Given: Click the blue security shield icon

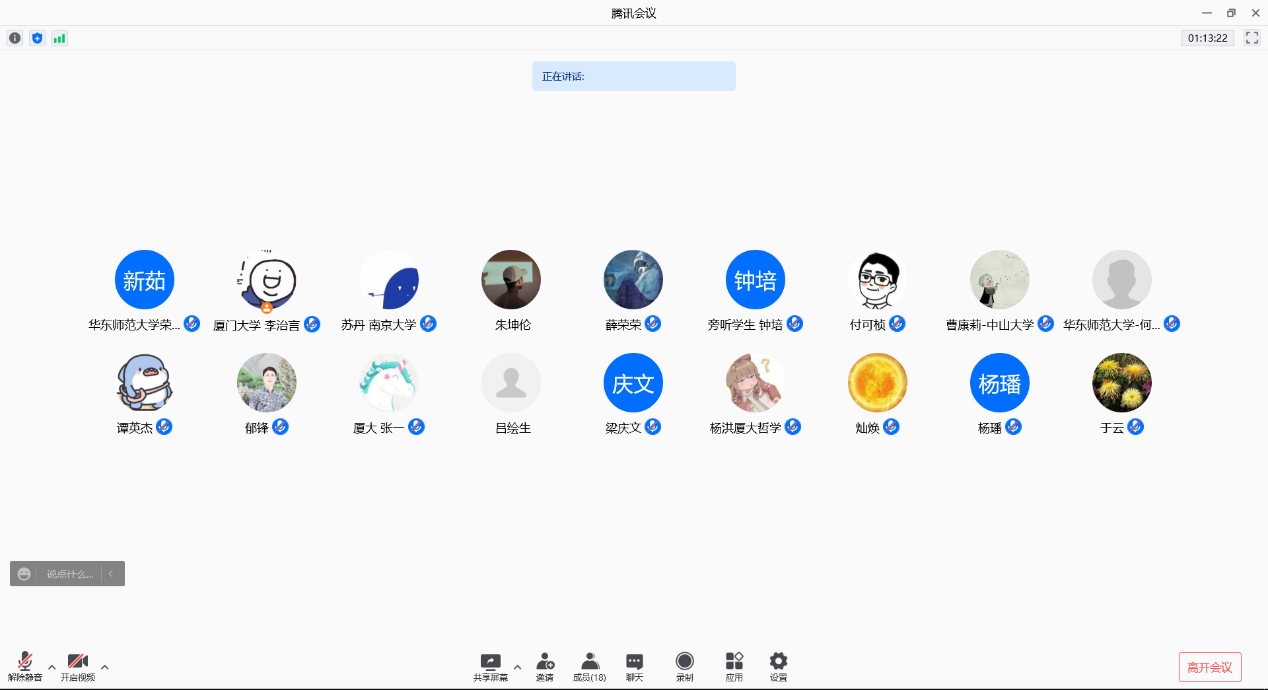Looking at the screenshot, I should pos(37,38).
